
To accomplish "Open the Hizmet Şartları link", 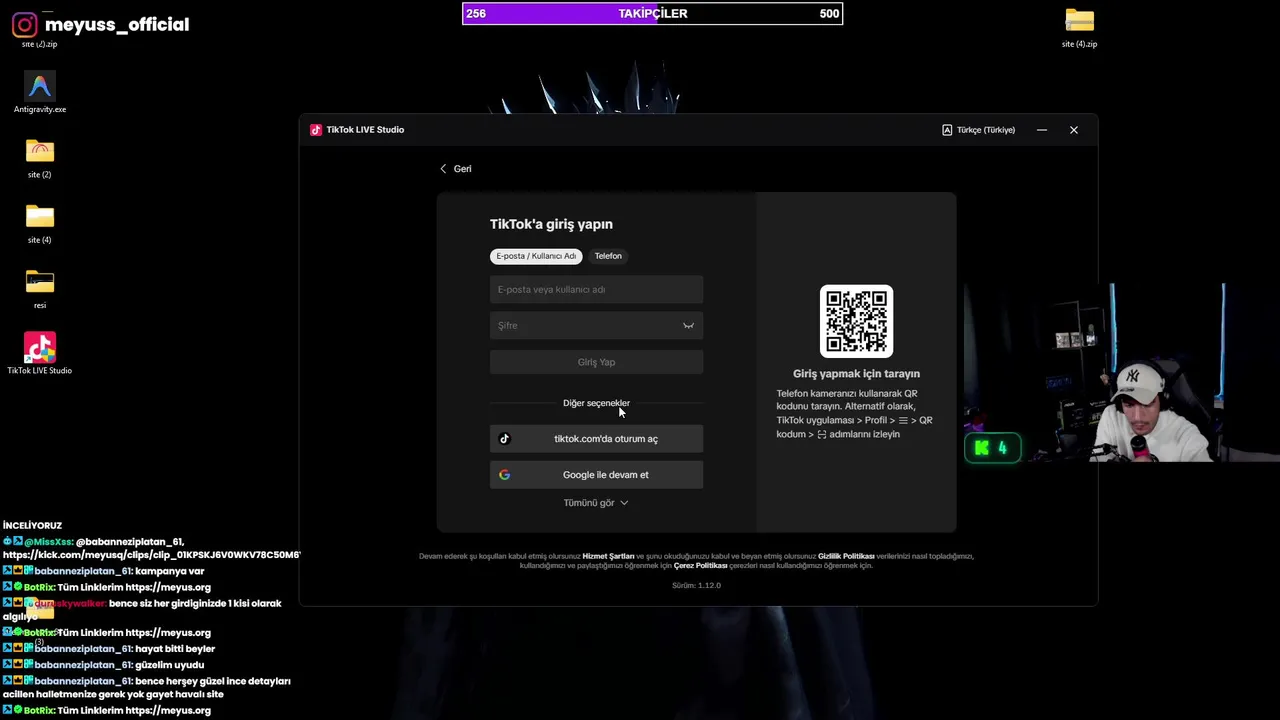I will [608, 556].
